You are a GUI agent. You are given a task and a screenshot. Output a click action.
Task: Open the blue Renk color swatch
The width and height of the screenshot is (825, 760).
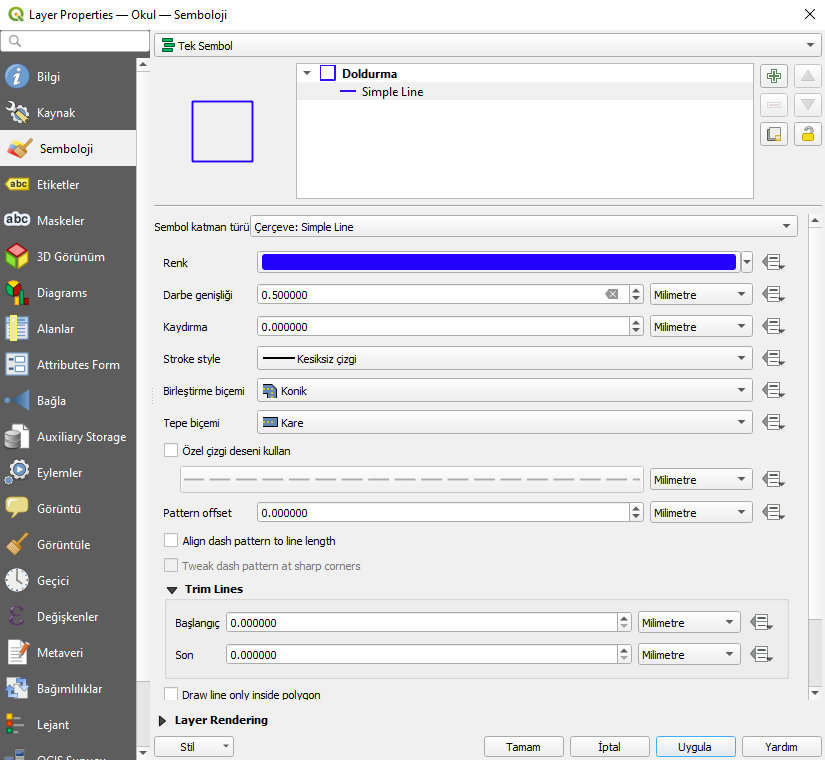tap(498, 262)
